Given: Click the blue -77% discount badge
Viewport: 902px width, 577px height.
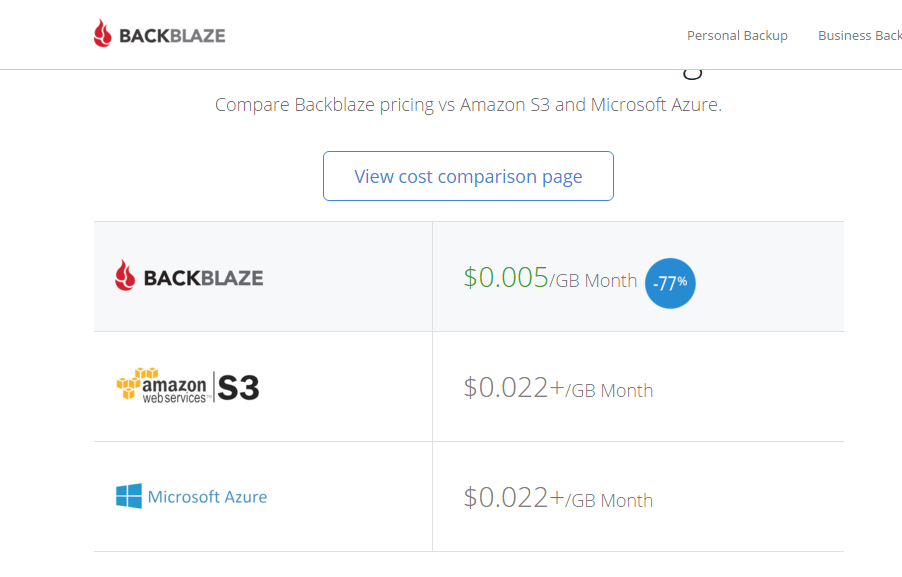Looking at the screenshot, I should (x=669, y=283).
